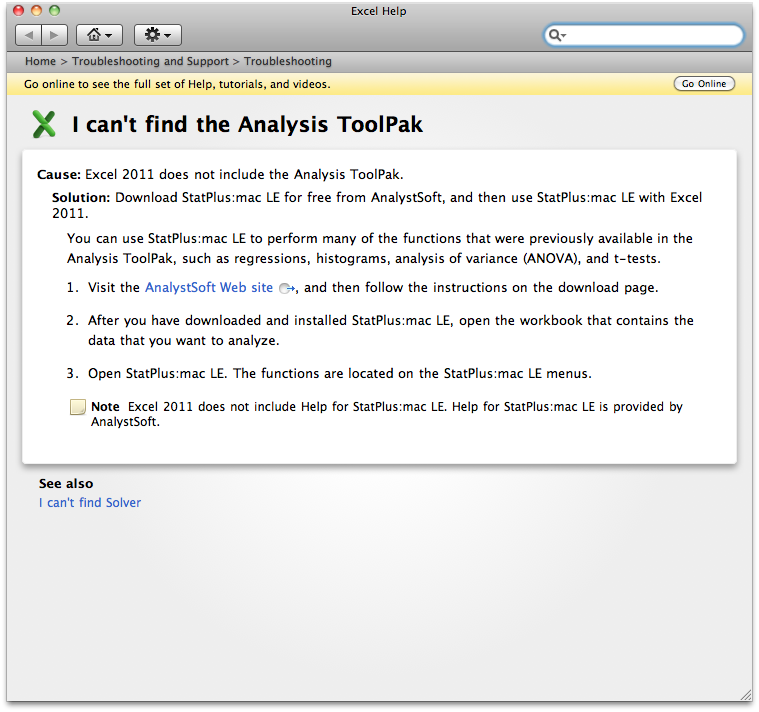Image resolution: width=759 pixels, height=712 pixels.
Task: Click the "I can't find the Analysis ToolPak" heading
Action: point(247,124)
